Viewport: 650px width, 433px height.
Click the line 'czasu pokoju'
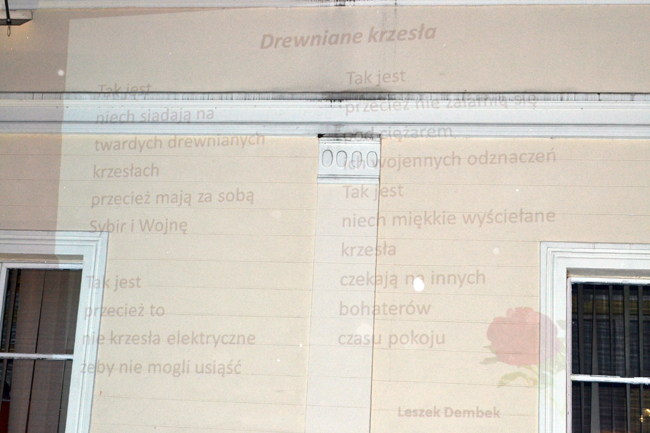coord(392,339)
